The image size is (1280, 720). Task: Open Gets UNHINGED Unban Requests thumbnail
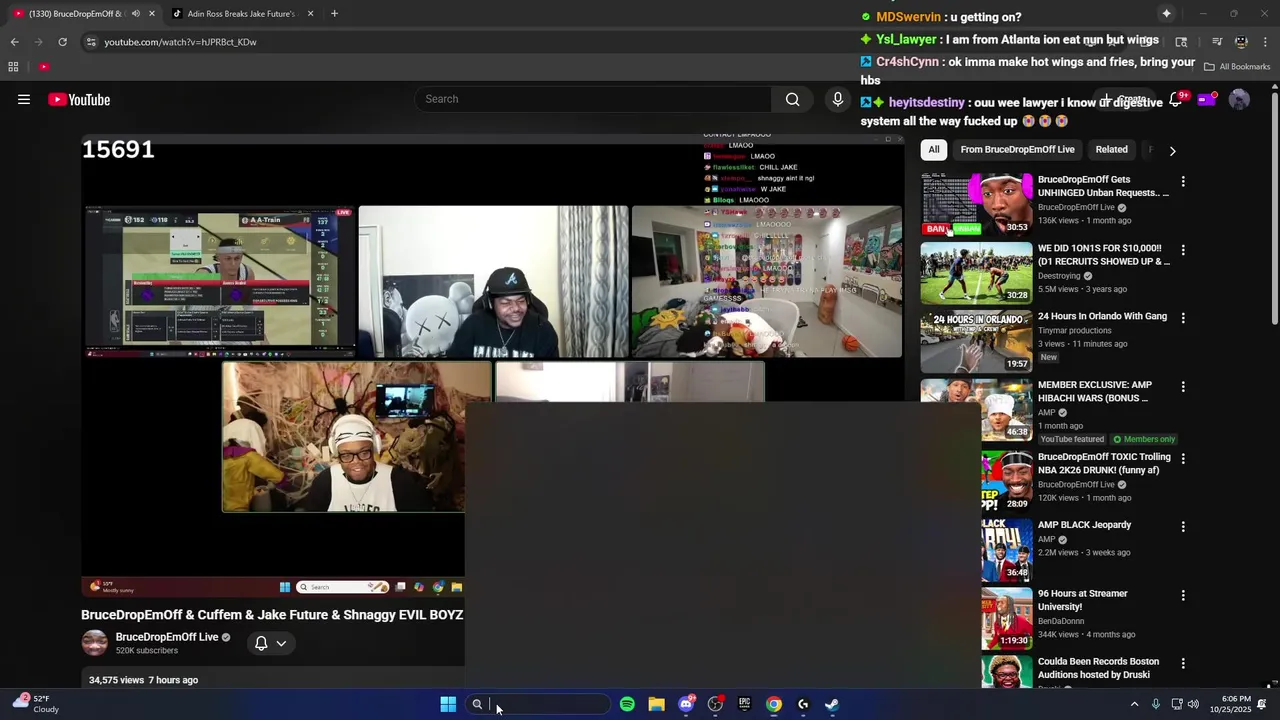(x=976, y=204)
